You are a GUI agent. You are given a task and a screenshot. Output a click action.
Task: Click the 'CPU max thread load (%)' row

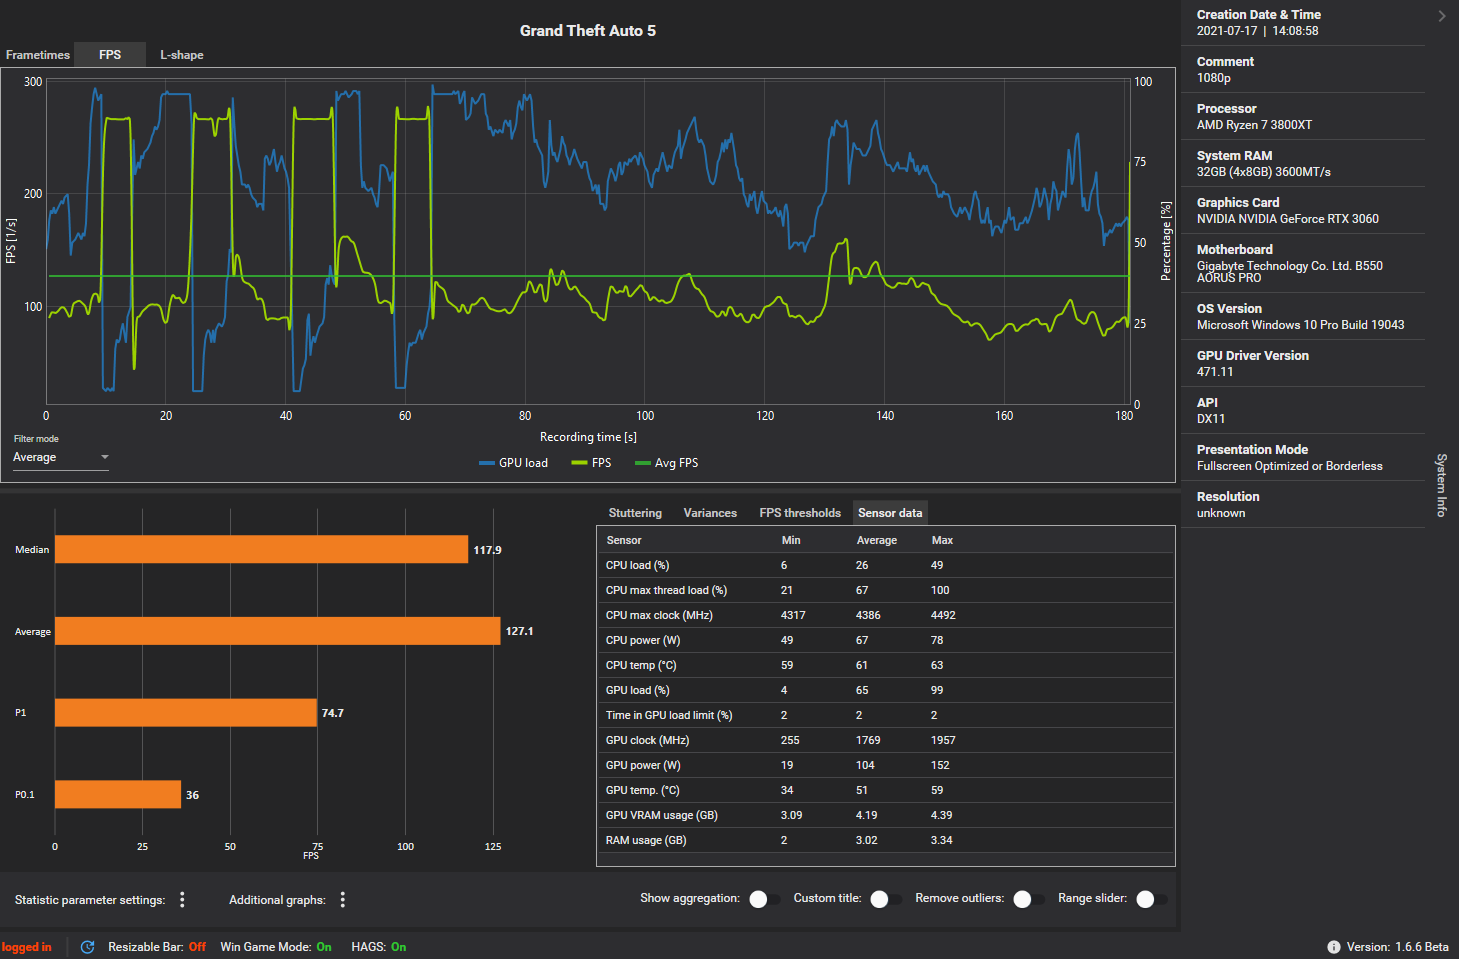(885, 590)
